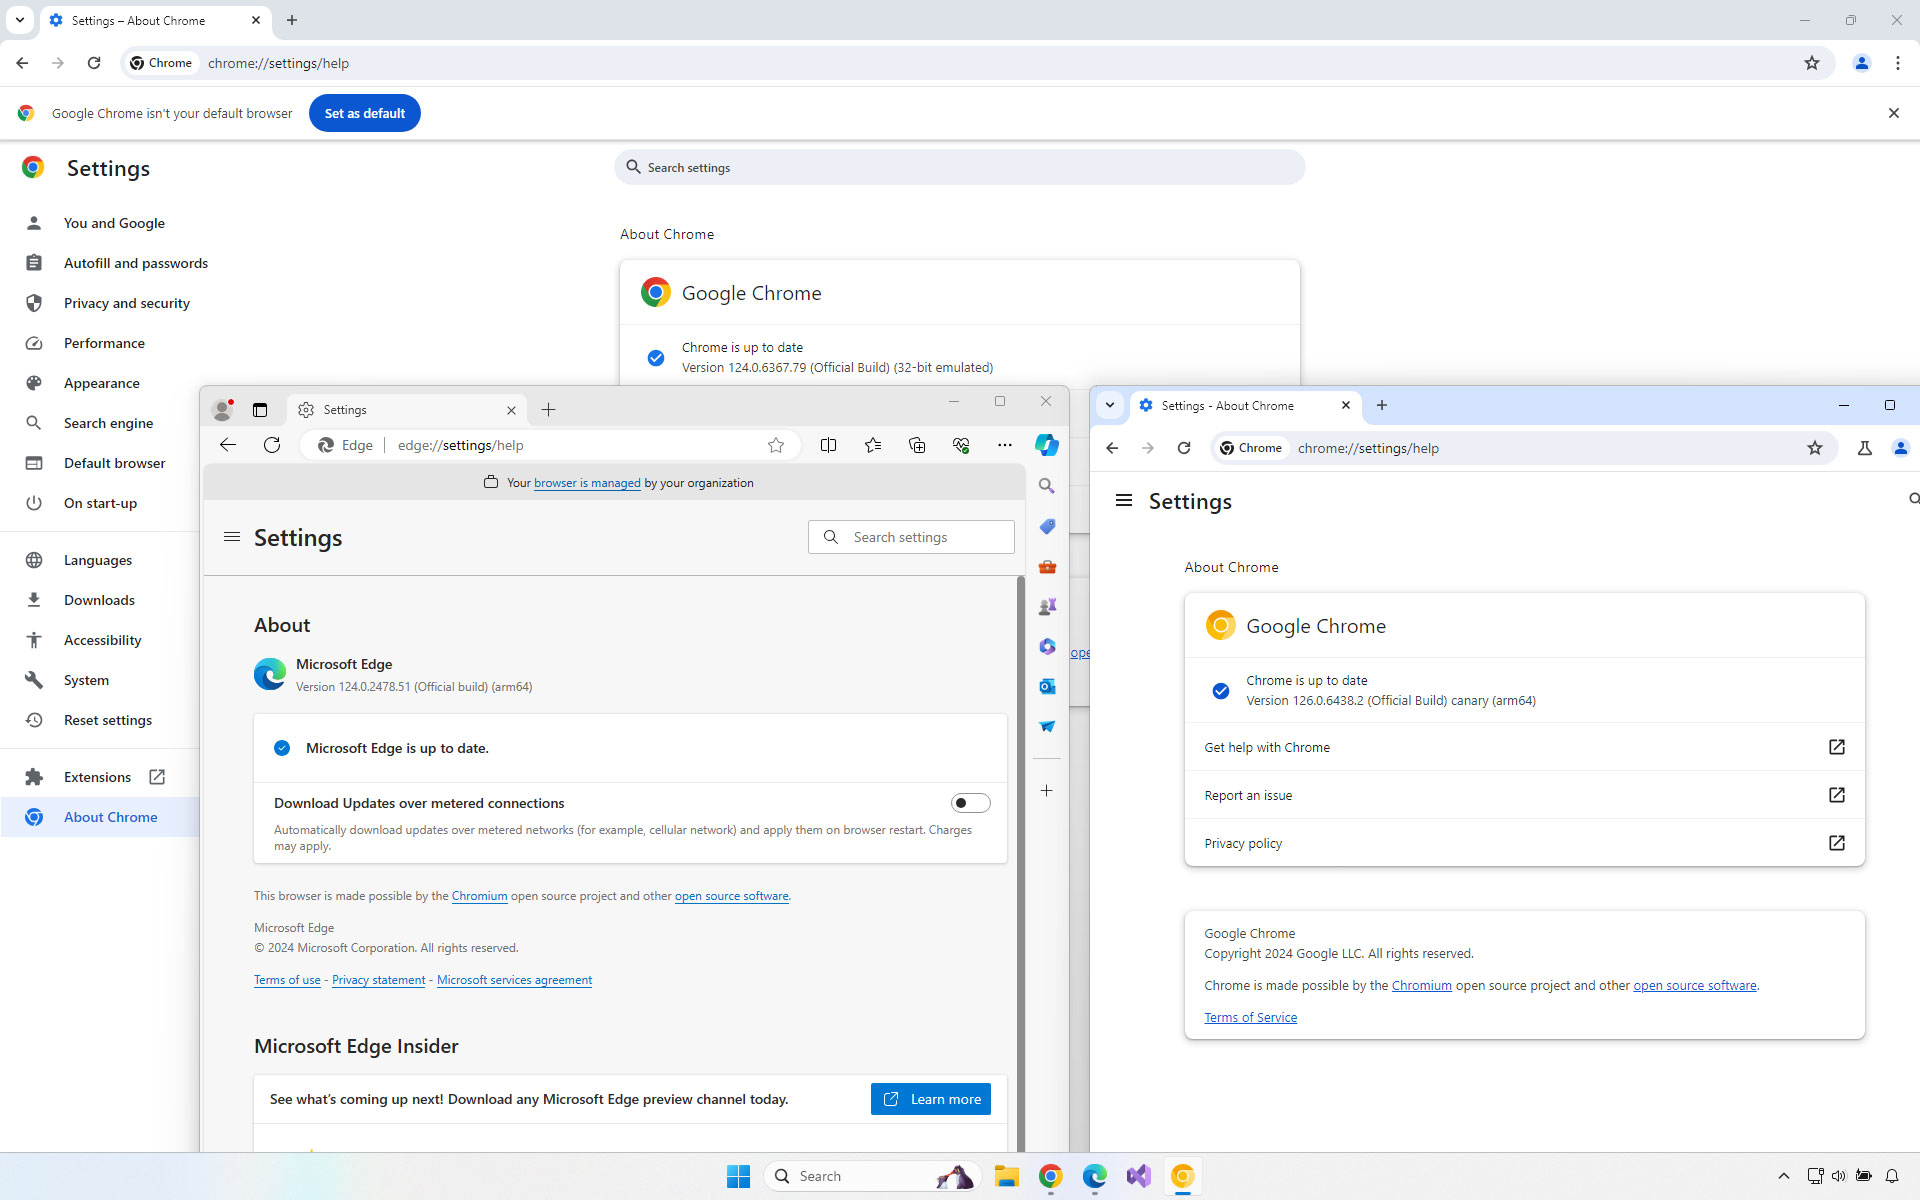The width and height of the screenshot is (1920, 1200).
Task: Open Edge favorites list icon
Action: click(x=873, y=445)
